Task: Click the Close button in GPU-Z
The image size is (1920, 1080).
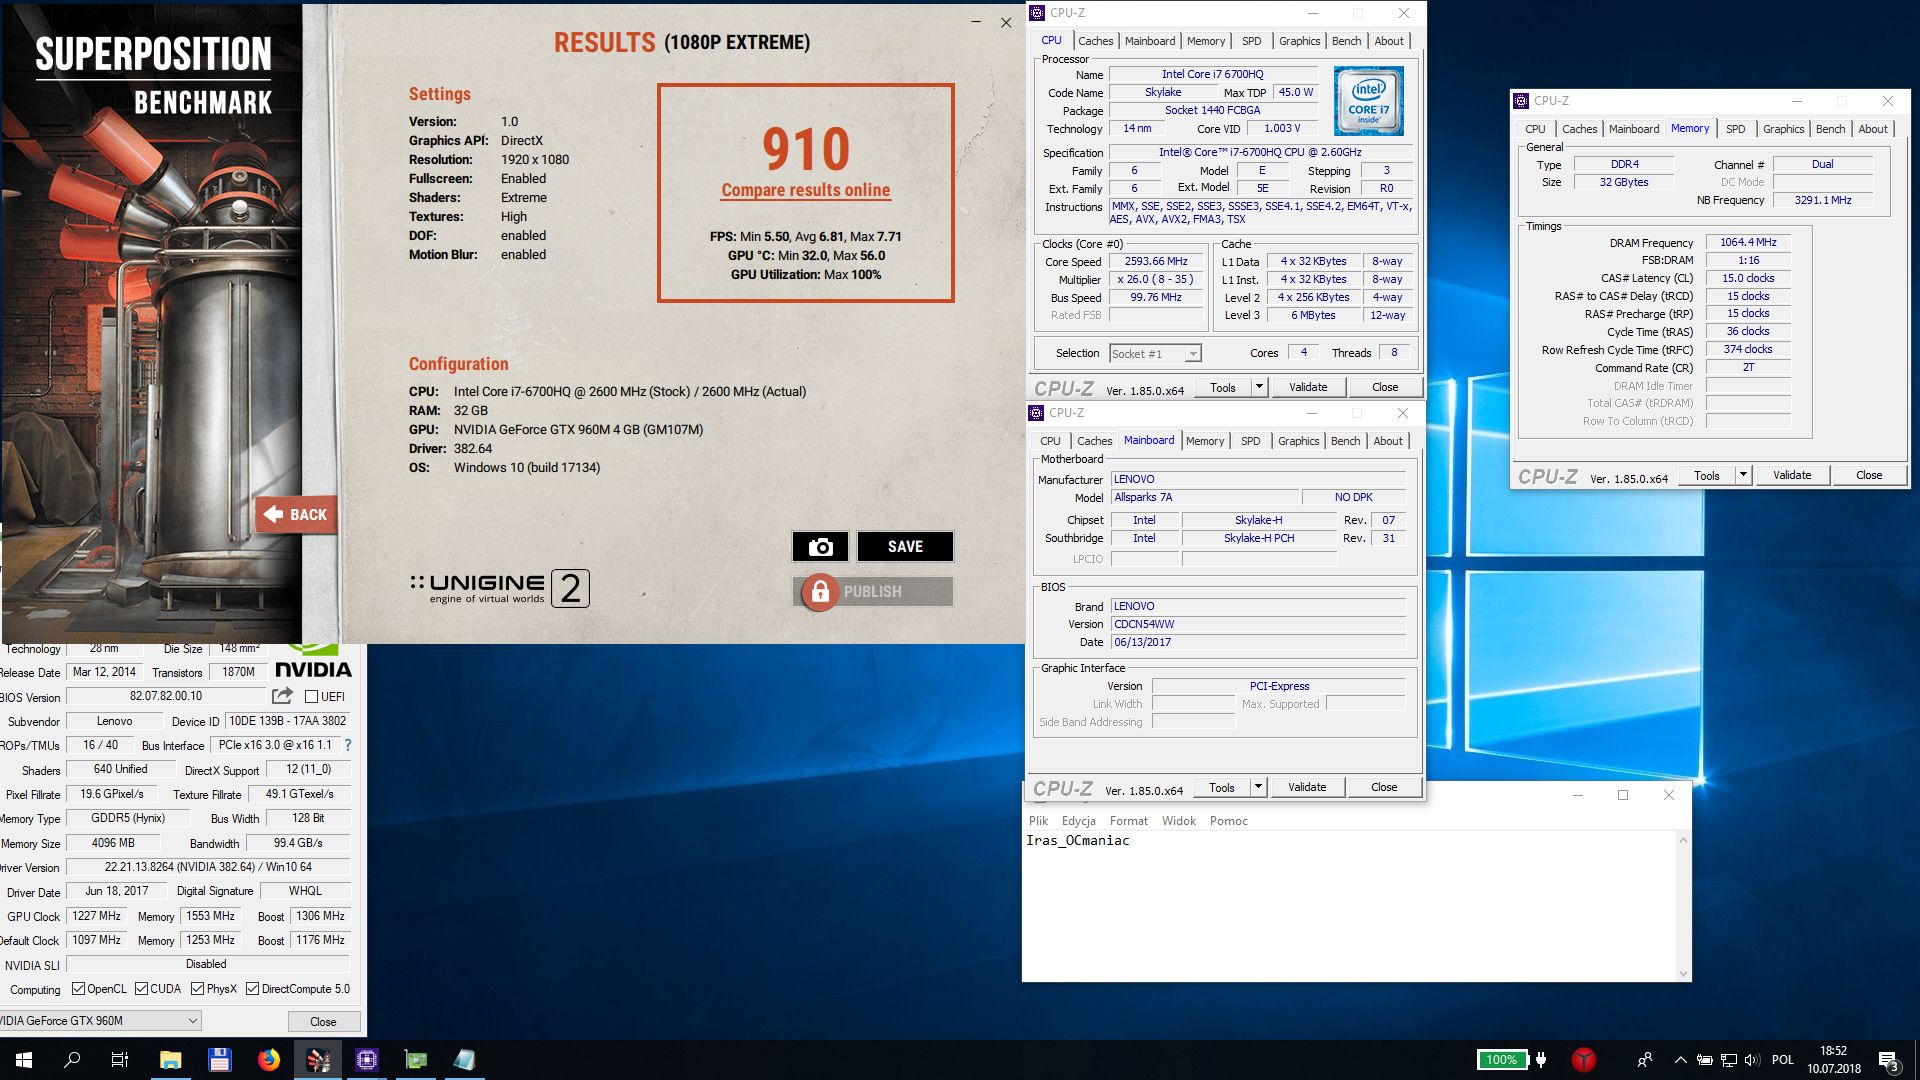Action: [323, 1021]
